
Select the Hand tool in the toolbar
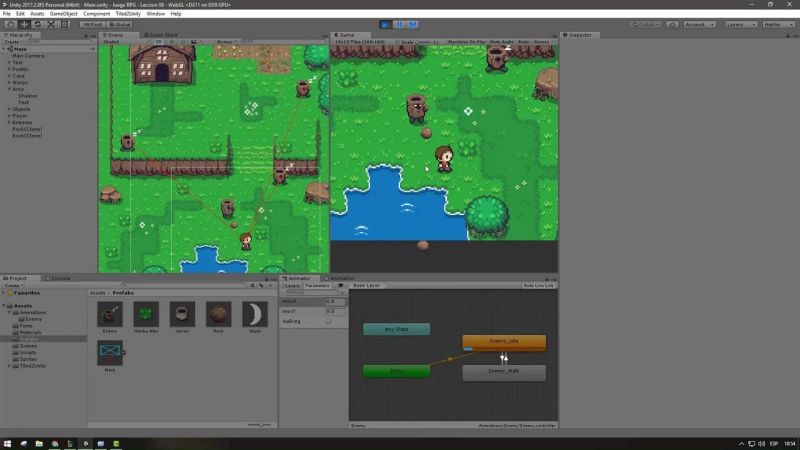point(10,24)
